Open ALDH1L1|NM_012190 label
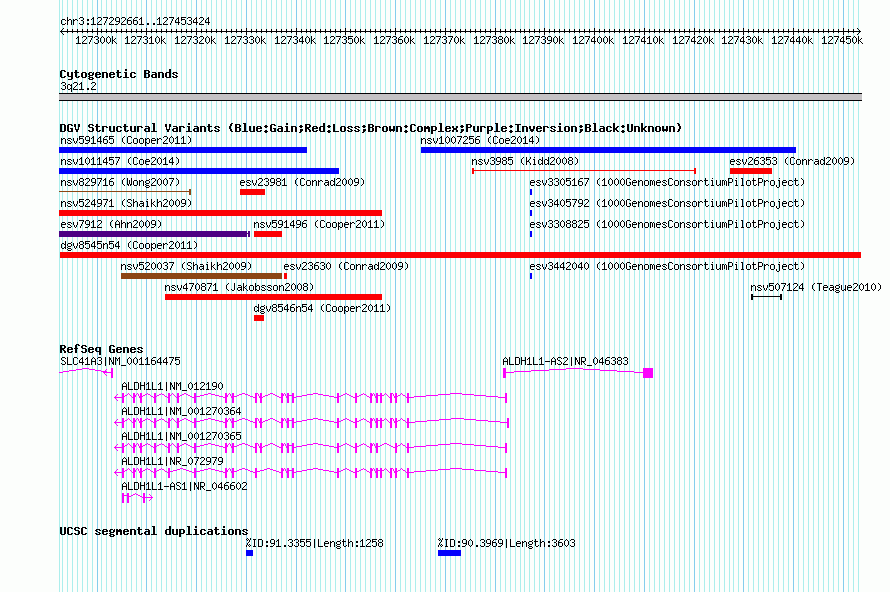 tap(172, 387)
